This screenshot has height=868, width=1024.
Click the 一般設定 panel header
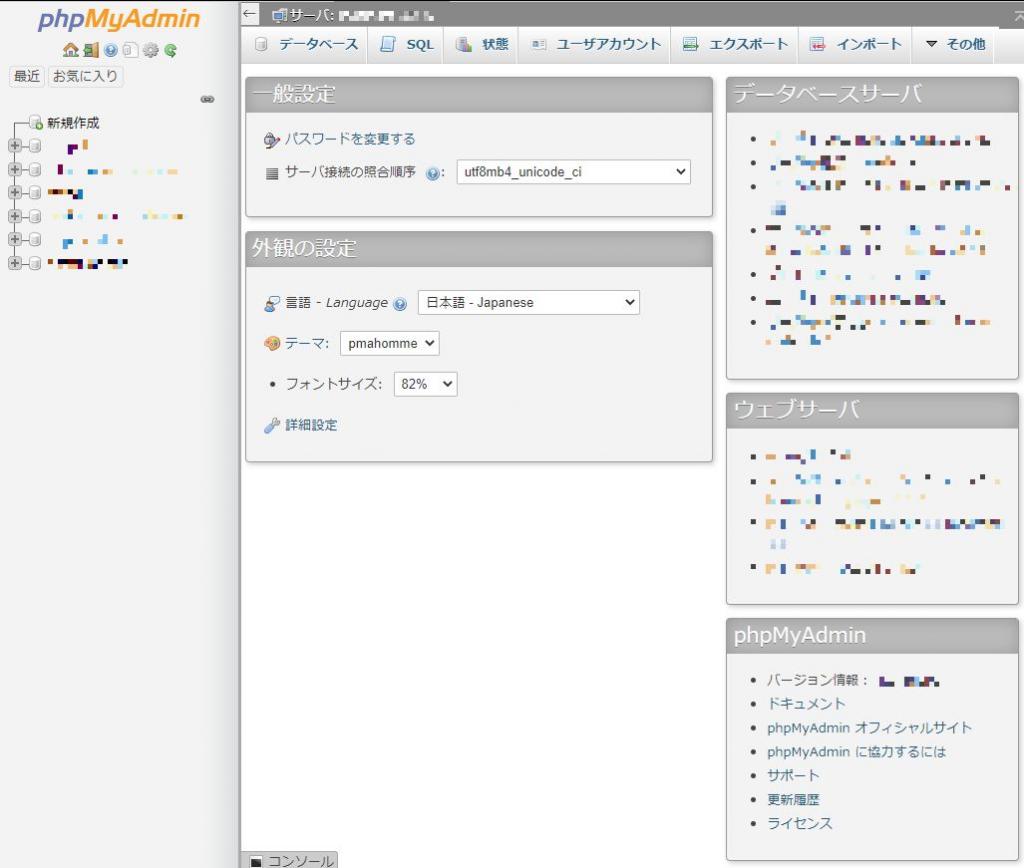click(479, 95)
